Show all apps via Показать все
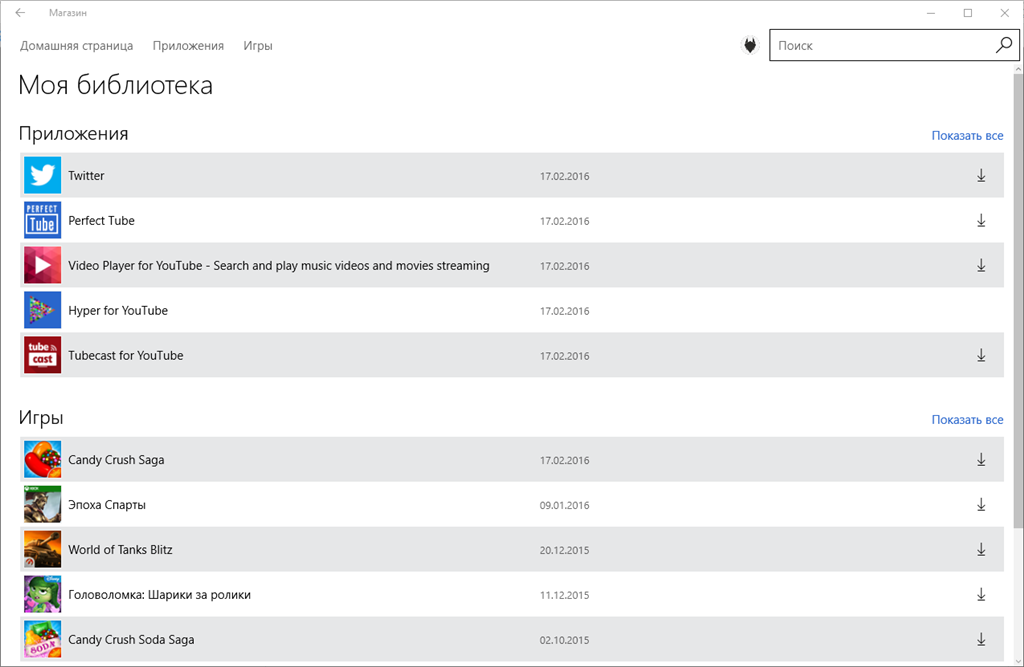Image resolution: width=1024 pixels, height=667 pixels. point(967,136)
